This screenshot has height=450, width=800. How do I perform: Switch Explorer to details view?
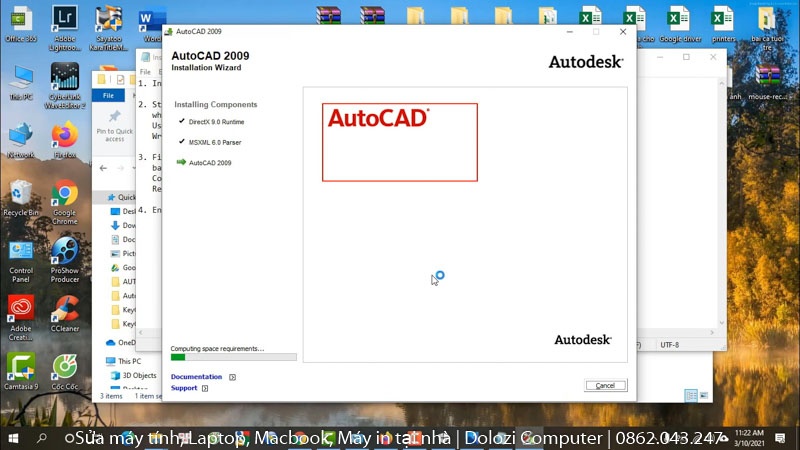(x=691, y=395)
